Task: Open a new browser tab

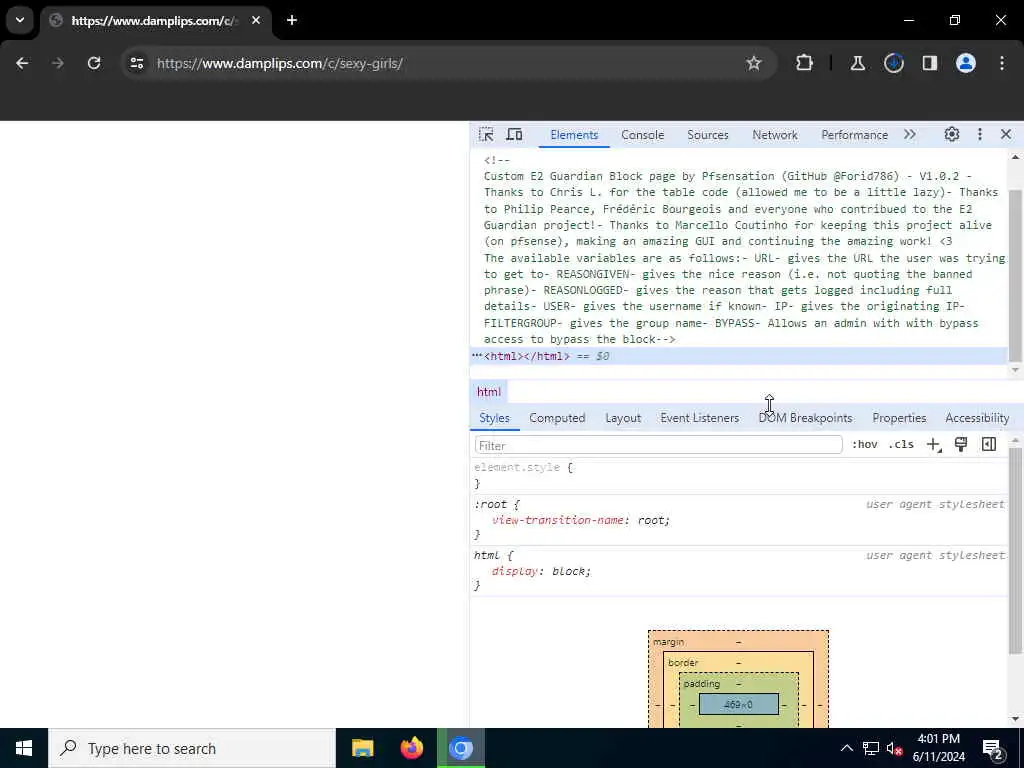Action: (292, 20)
